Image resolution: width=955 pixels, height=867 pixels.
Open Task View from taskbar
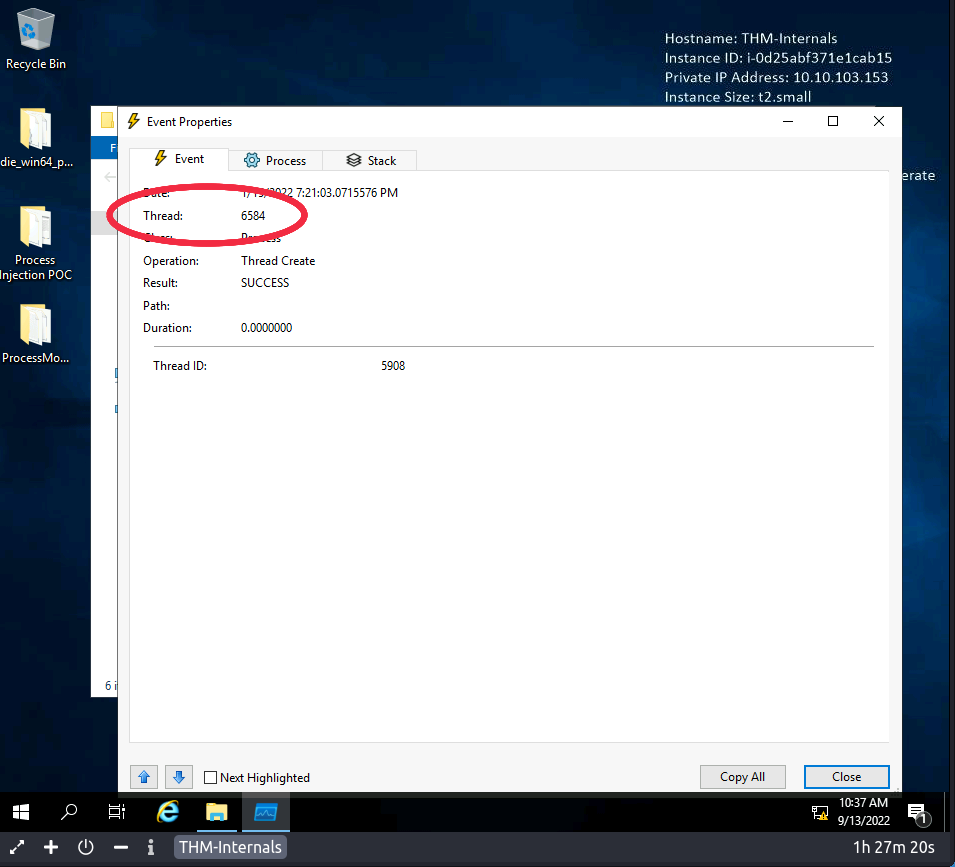click(117, 812)
